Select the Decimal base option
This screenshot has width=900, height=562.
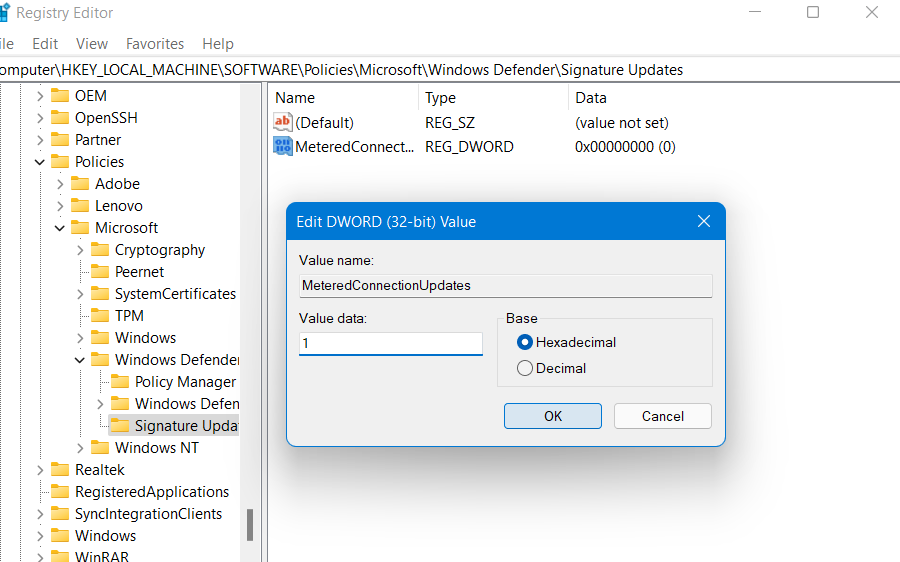(525, 368)
